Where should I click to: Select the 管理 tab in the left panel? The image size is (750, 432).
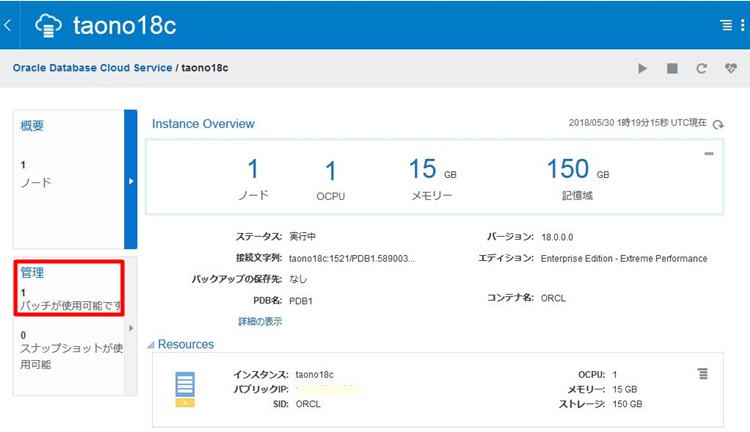click(x=32, y=272)
